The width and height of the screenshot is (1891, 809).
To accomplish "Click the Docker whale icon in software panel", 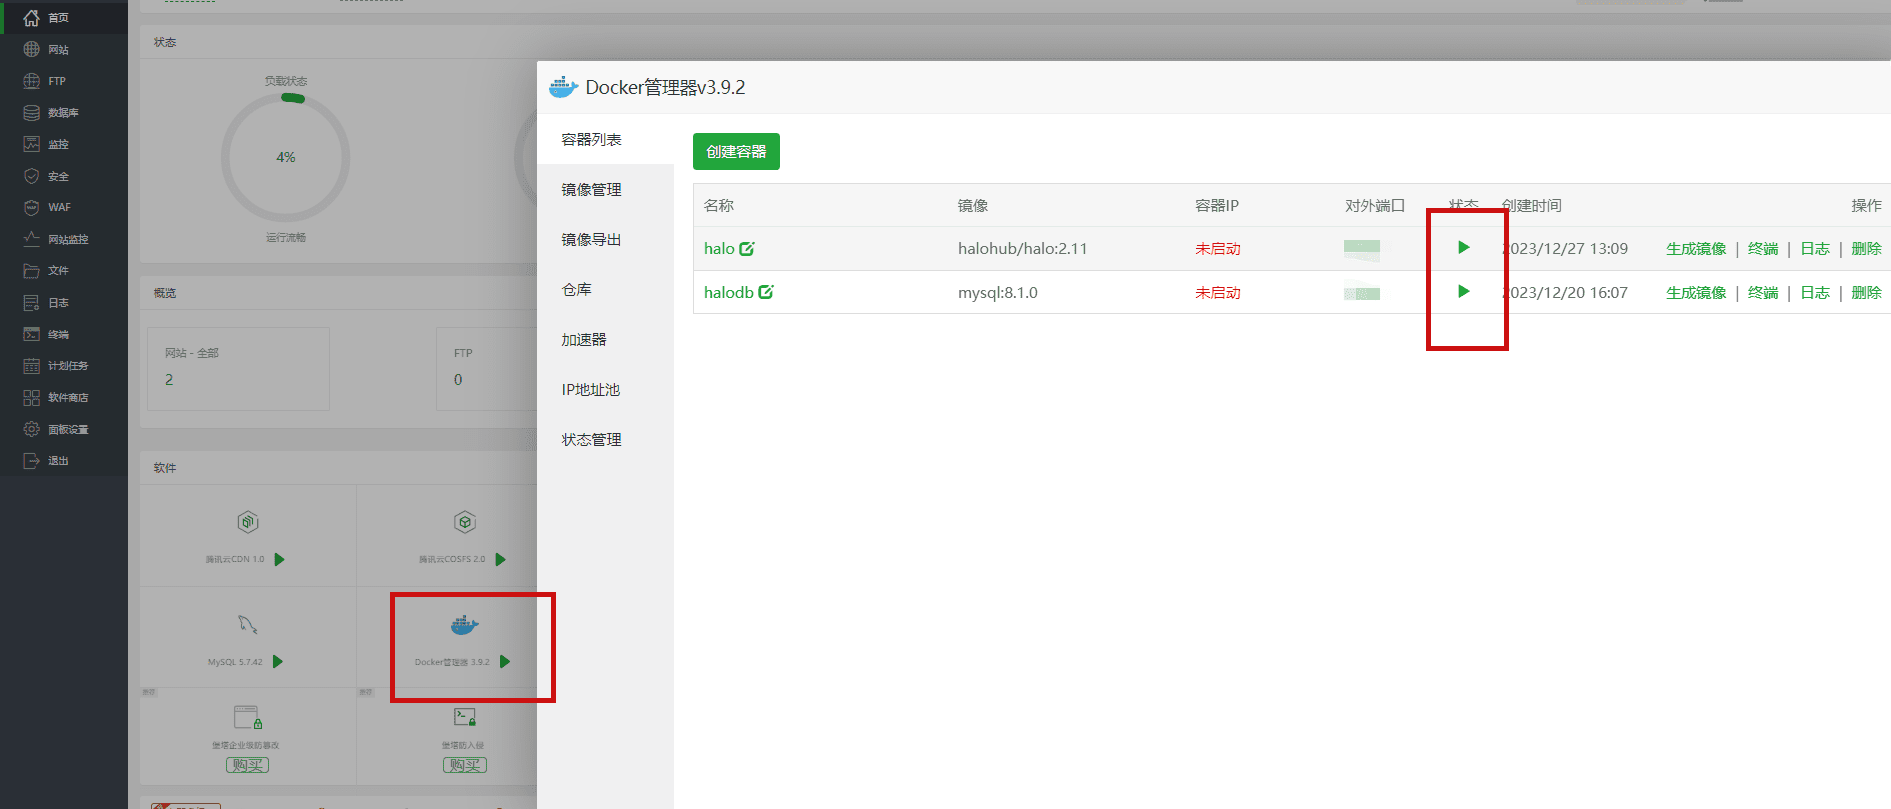I will tap(464, 626).
